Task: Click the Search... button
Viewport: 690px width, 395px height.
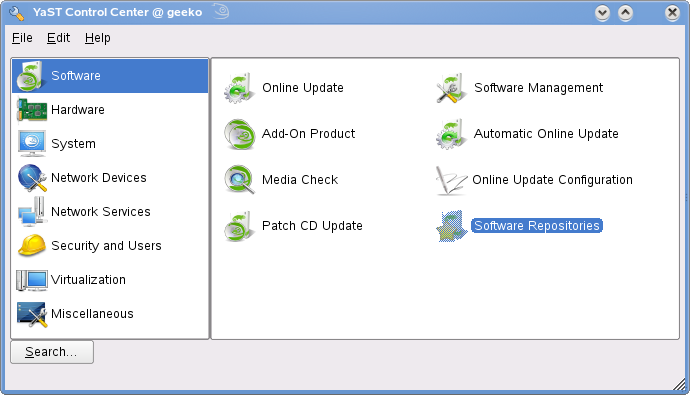Action: pos(52,352)
